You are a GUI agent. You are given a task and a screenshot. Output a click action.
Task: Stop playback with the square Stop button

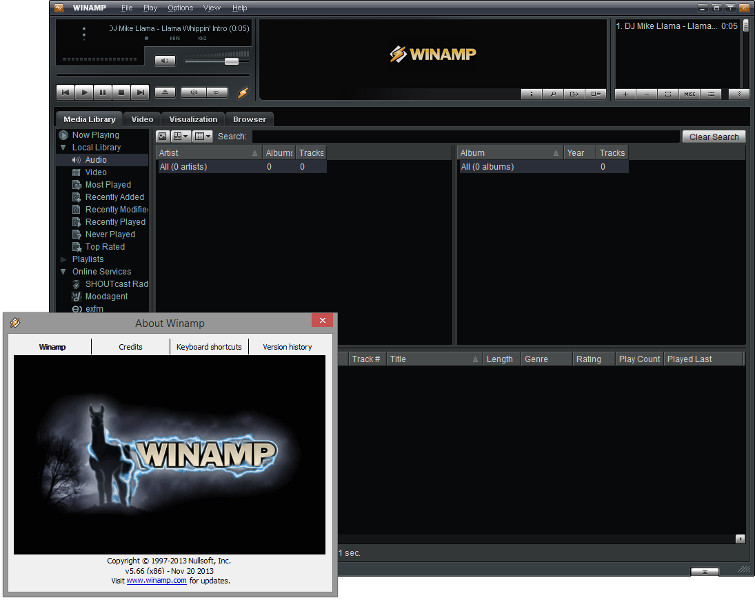(121, 92)
